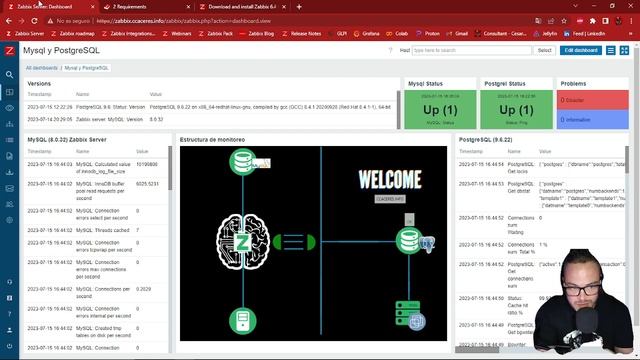Click the green Mysql Status Up tile
The image size is (640, 360).
[x=440, y=110]
